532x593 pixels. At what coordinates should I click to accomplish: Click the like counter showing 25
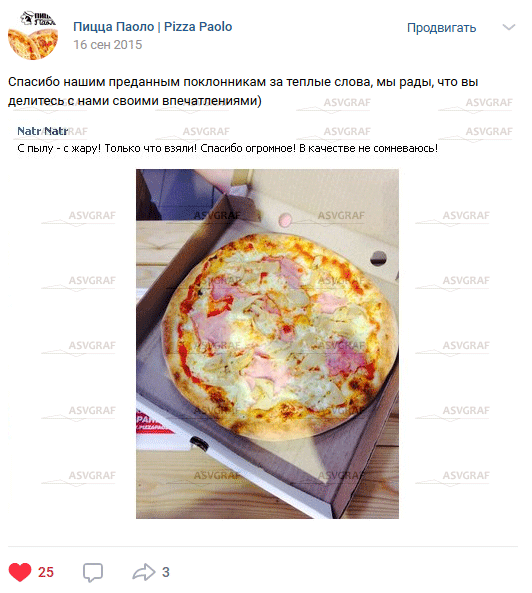point(46,572)
